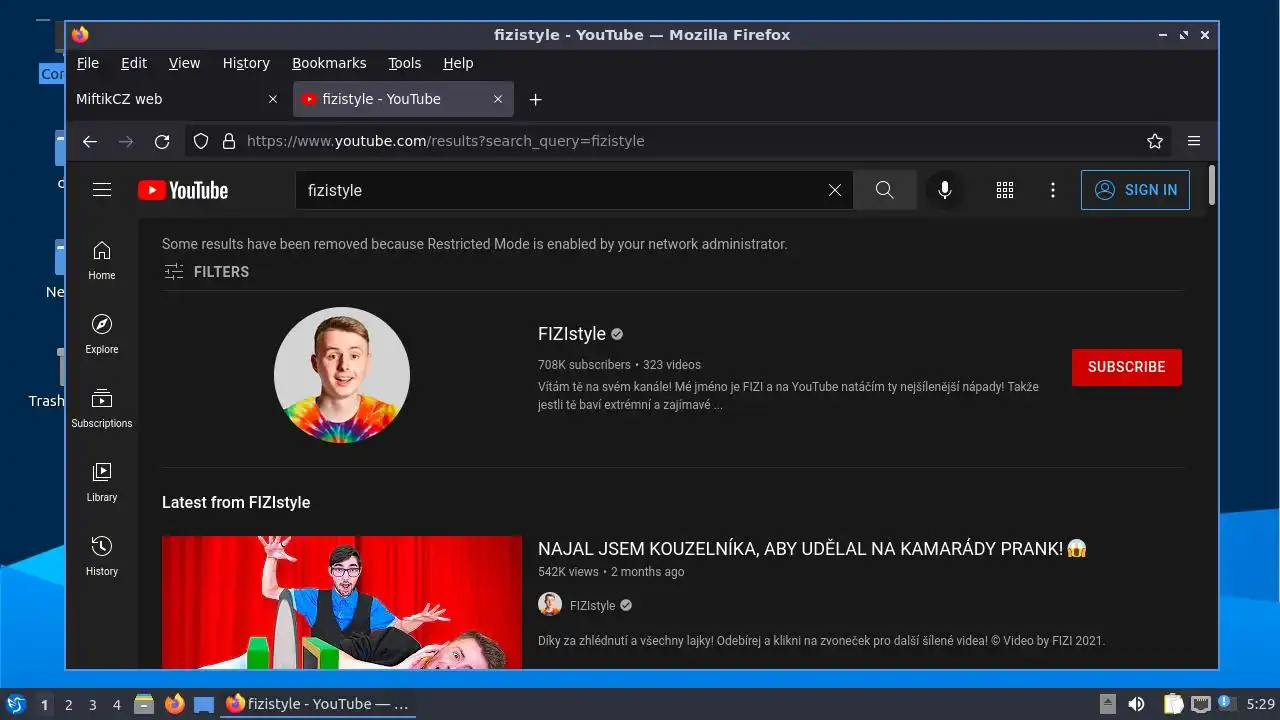Close the MiftikCZ web tab
The image size is (1280, 720).
pyautogui.click(x=273, y=99)
